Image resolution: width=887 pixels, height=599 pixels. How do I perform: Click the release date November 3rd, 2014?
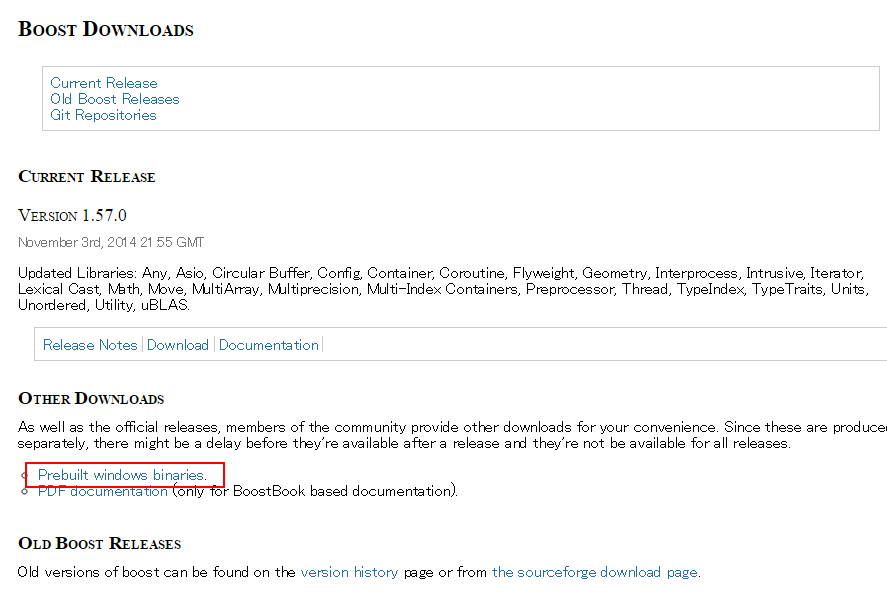pyautogui.click(x=111, y=243)
